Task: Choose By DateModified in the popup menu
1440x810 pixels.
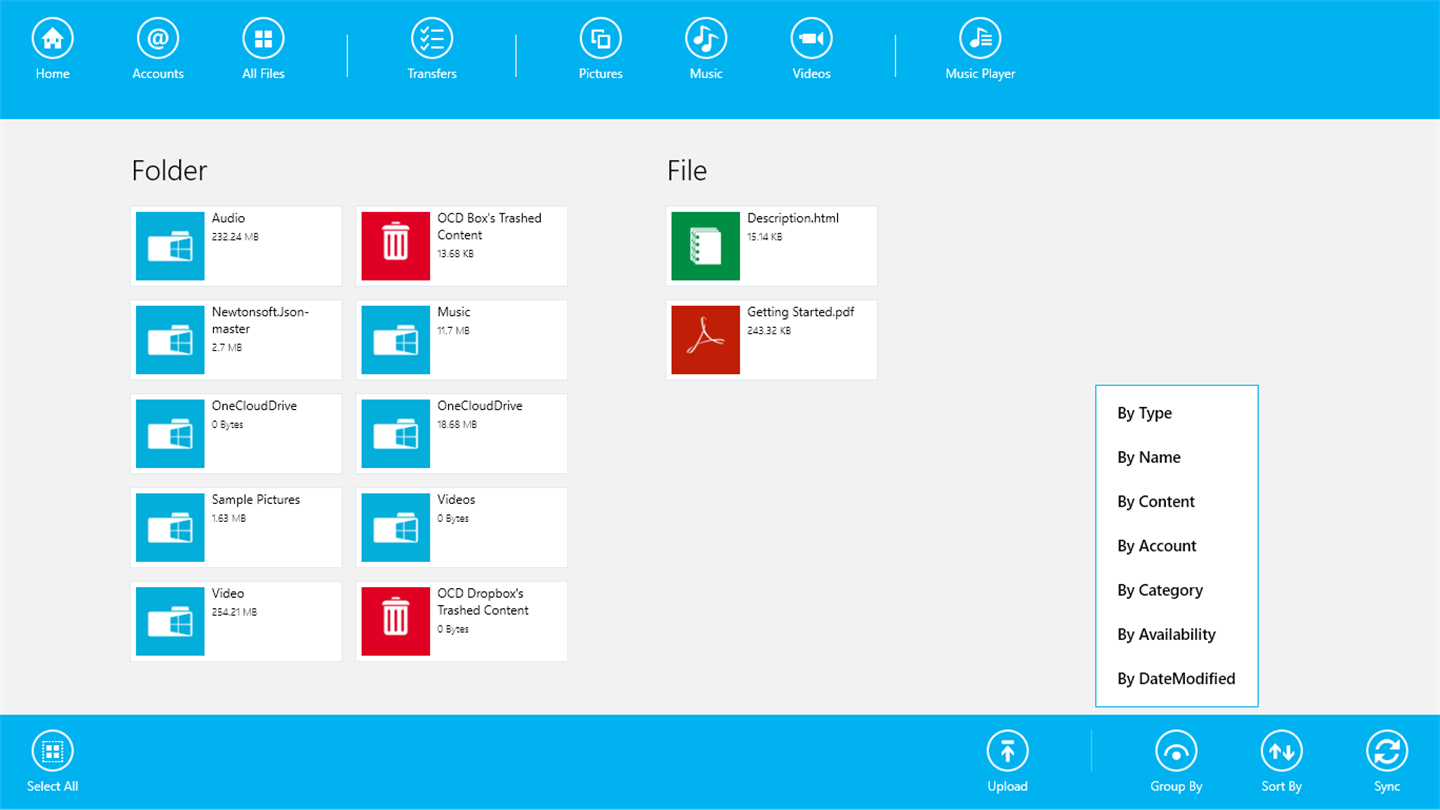Action: (x=1177, y=678)
